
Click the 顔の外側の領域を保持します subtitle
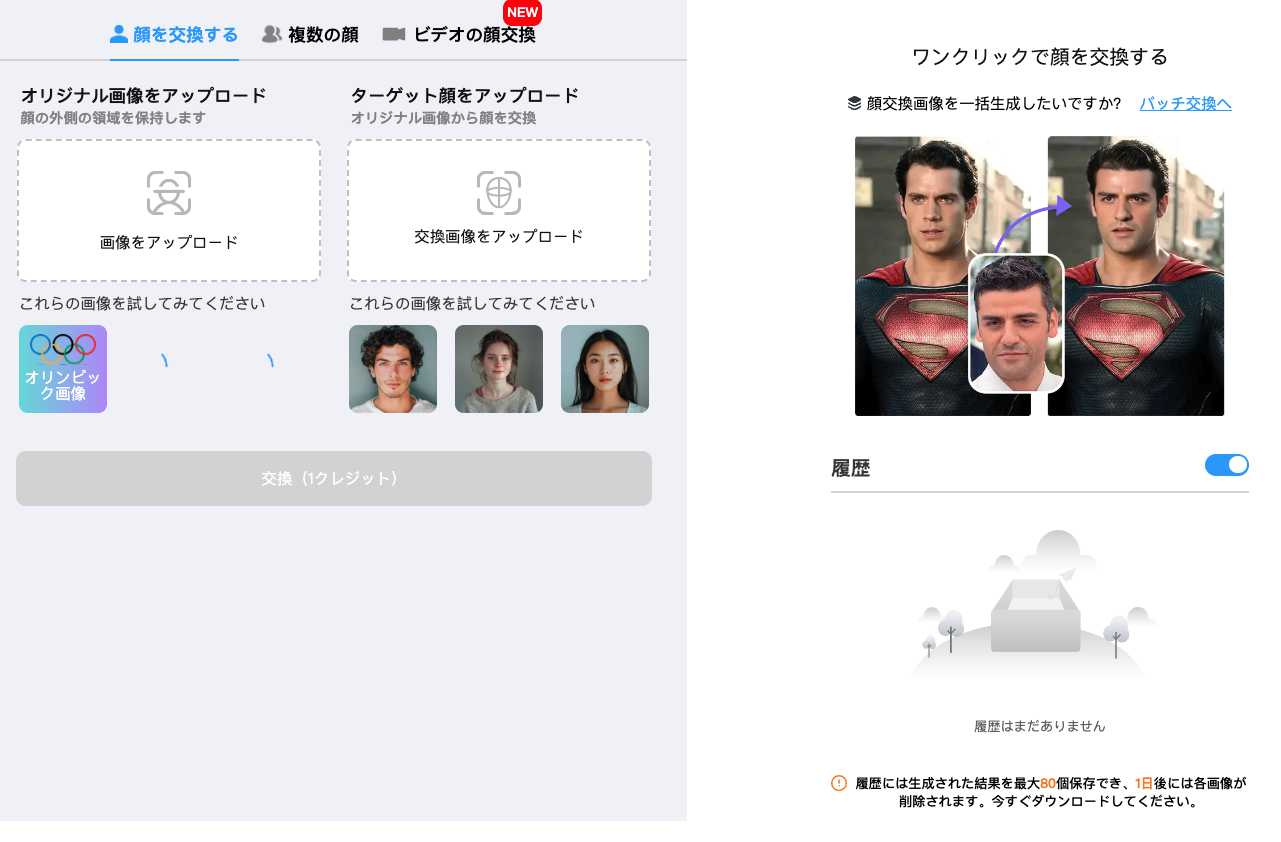tap(113, 118)
